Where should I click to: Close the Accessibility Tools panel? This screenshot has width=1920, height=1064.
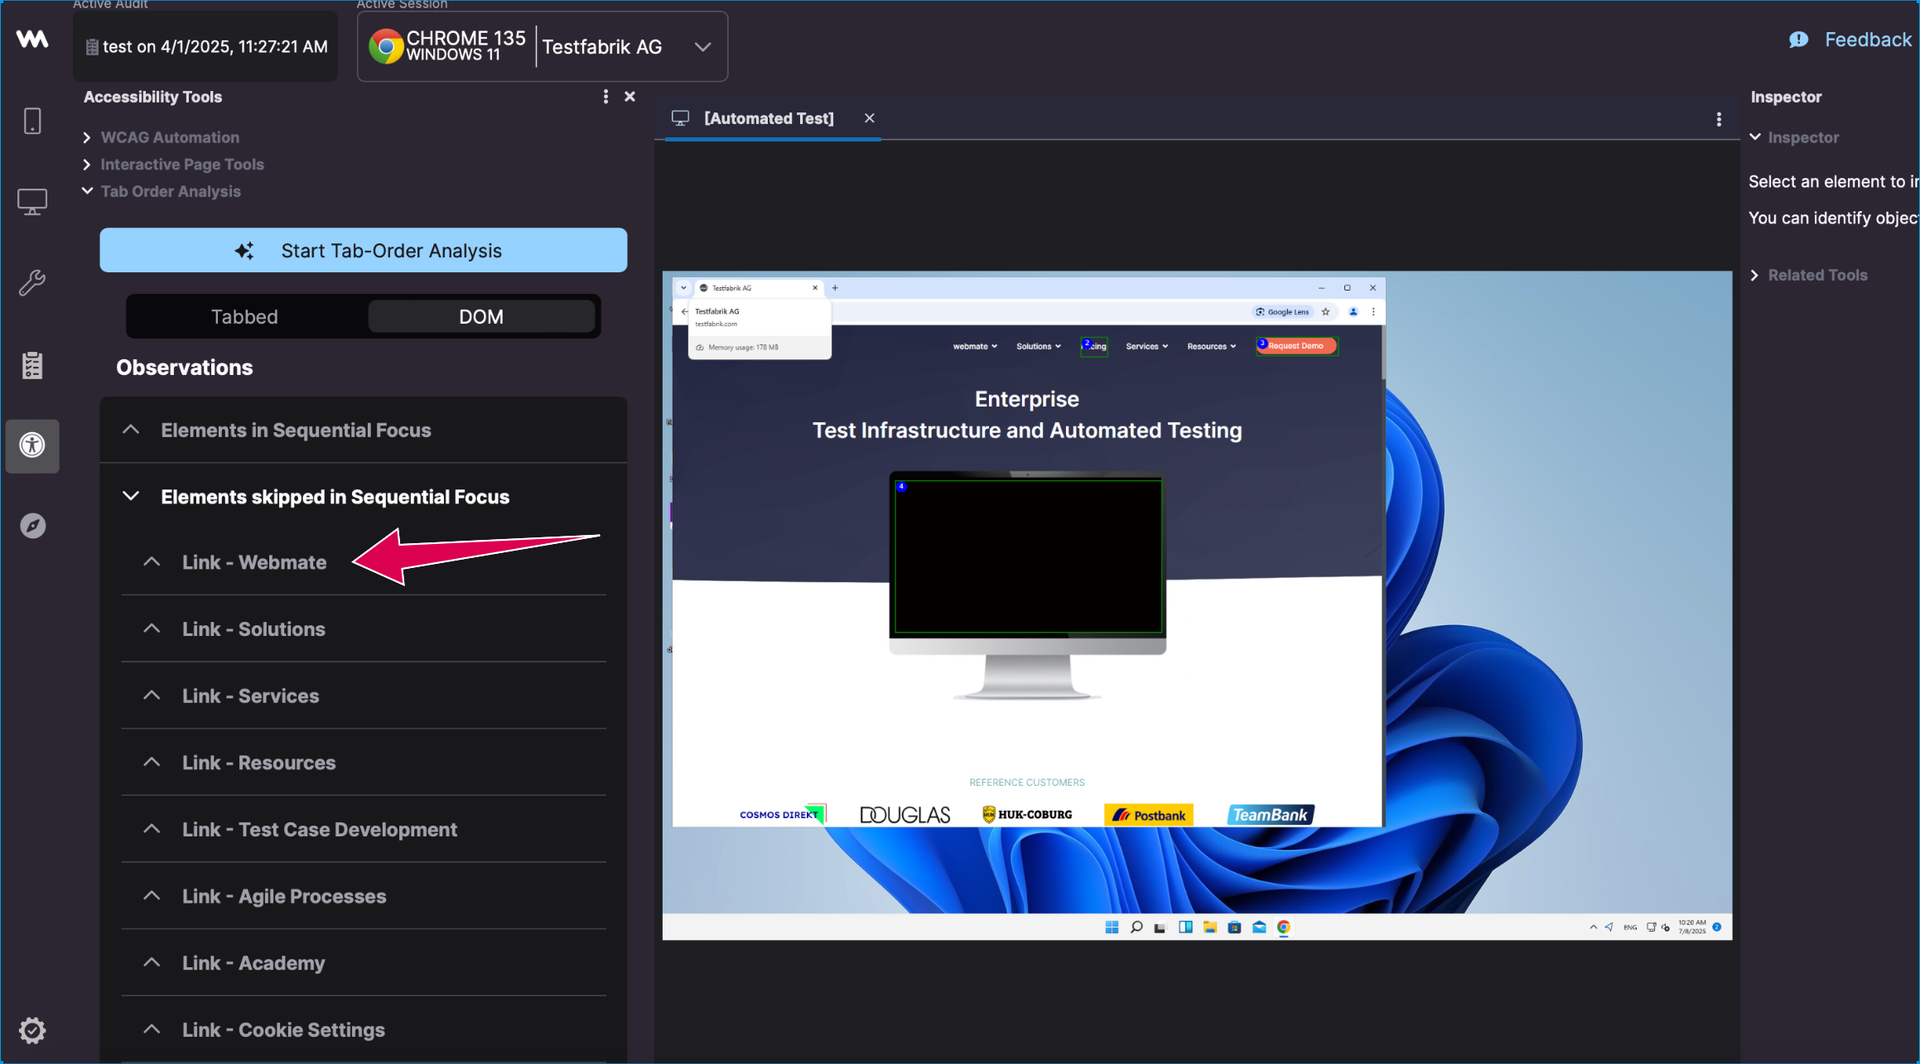tap(630, 97)
